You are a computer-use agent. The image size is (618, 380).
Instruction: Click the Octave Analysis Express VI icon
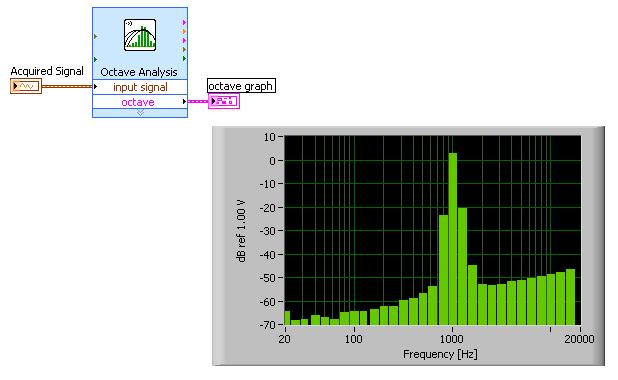140,35
